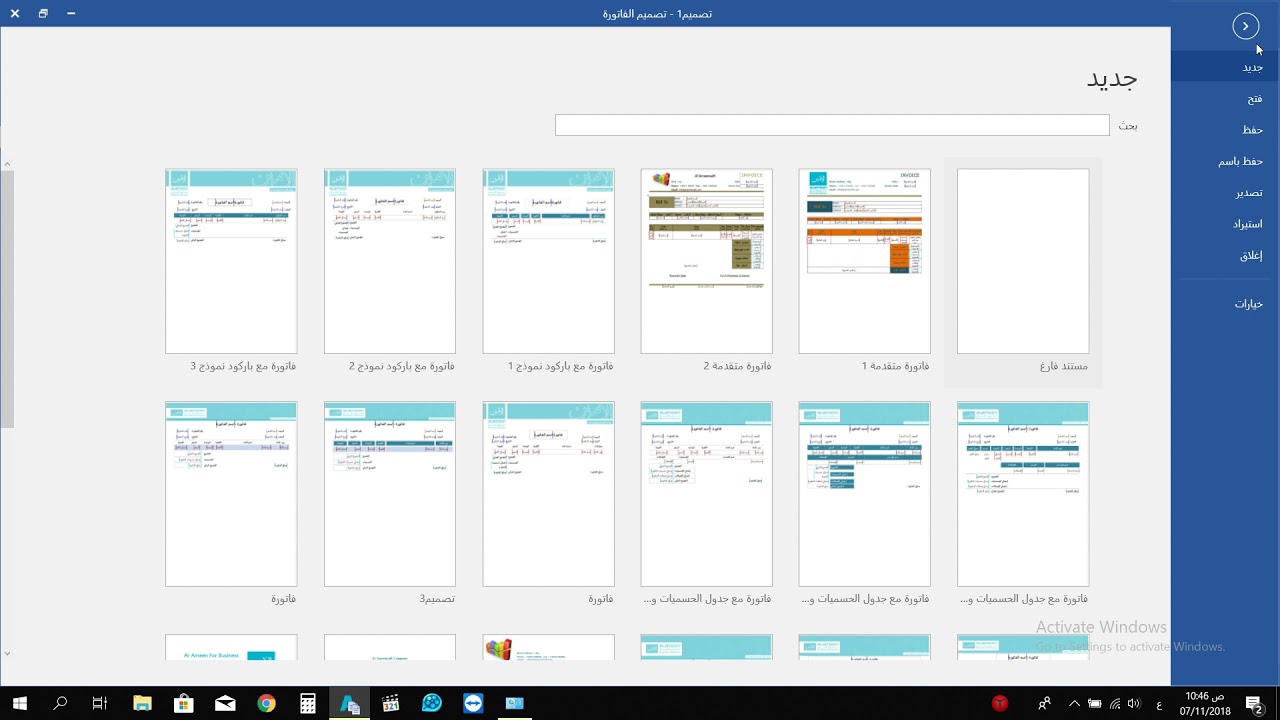Choose فاتورة مع باركود نموذج 2 template
The image size is (1280, 720).
pos(390,261)
